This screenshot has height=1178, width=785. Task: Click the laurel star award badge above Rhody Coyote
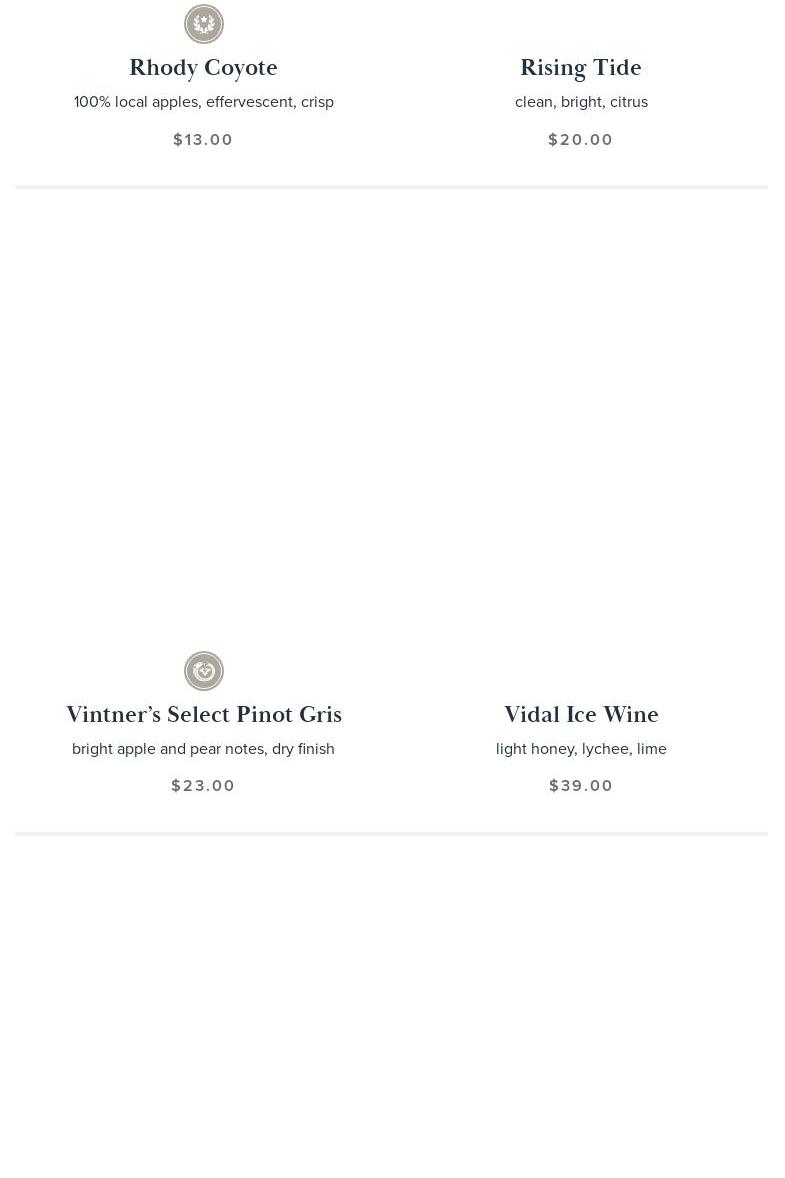[204, 24]
